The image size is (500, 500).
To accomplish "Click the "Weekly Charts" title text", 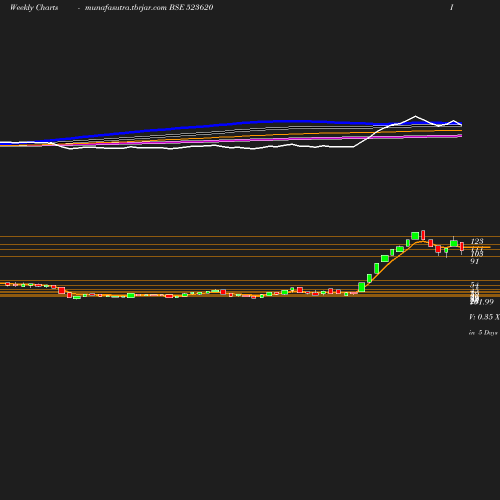I will [34, 8].
